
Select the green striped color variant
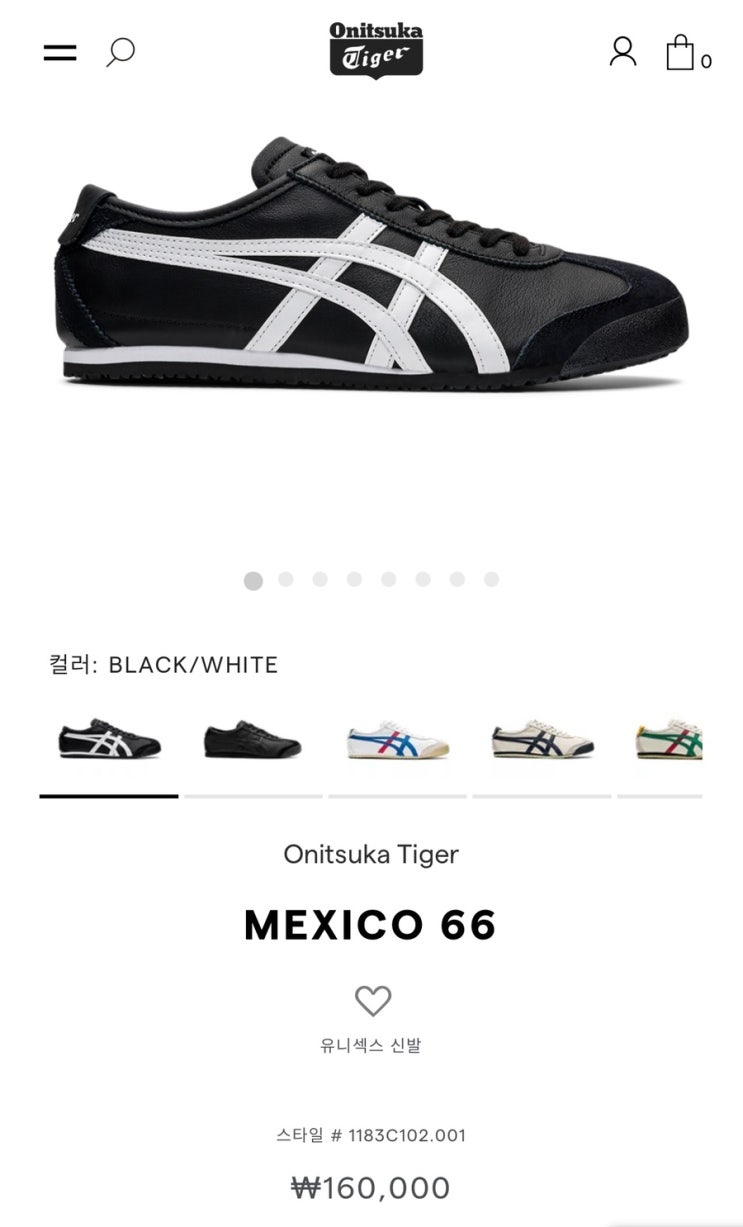(x=669, y=742)
